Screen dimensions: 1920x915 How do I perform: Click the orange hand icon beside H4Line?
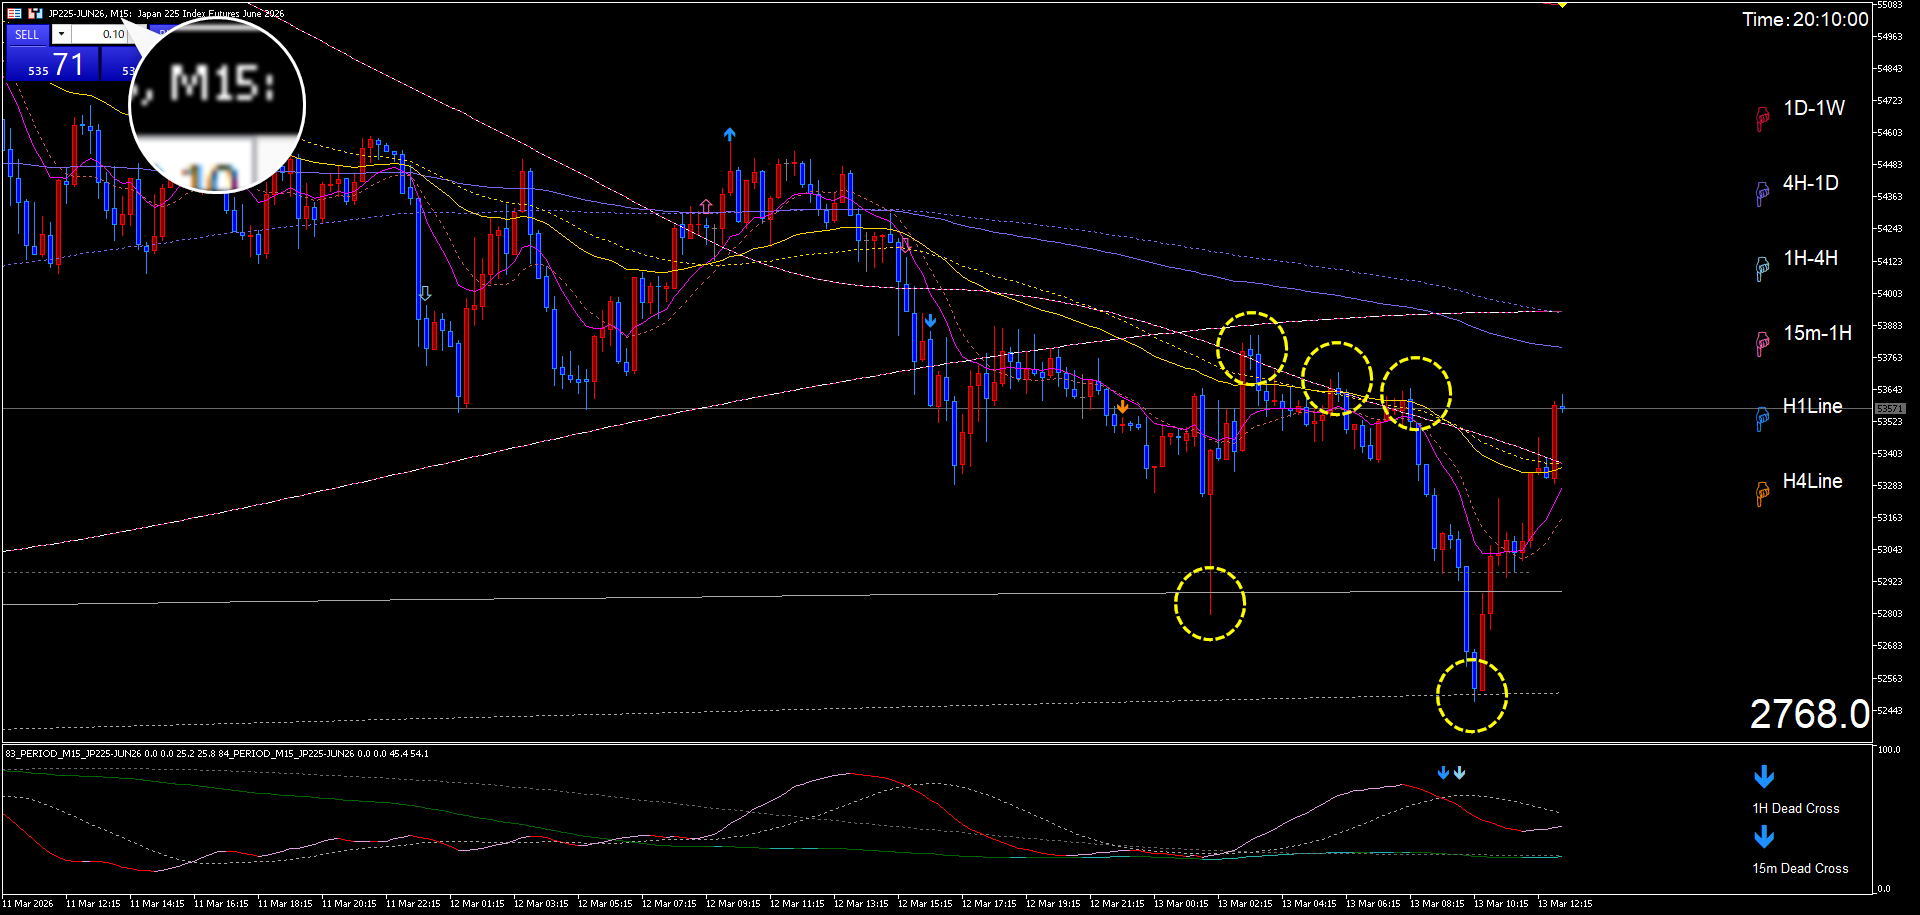(1762, 493)
